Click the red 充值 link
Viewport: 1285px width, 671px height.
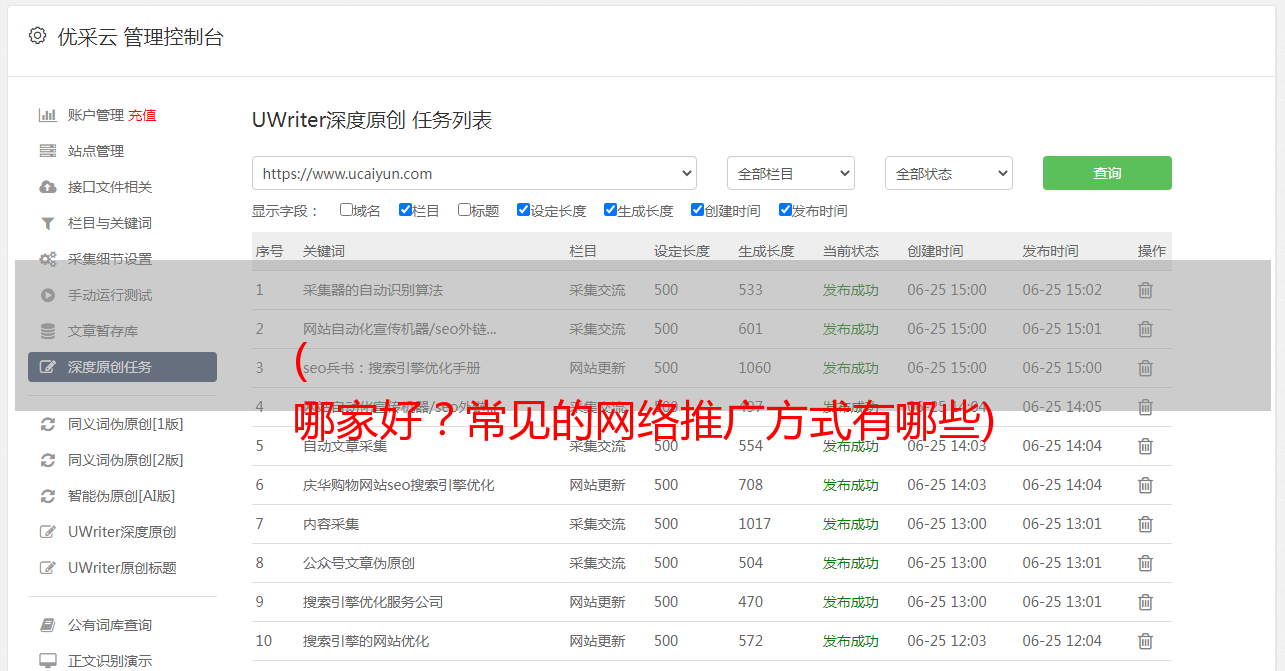(142, 115)
